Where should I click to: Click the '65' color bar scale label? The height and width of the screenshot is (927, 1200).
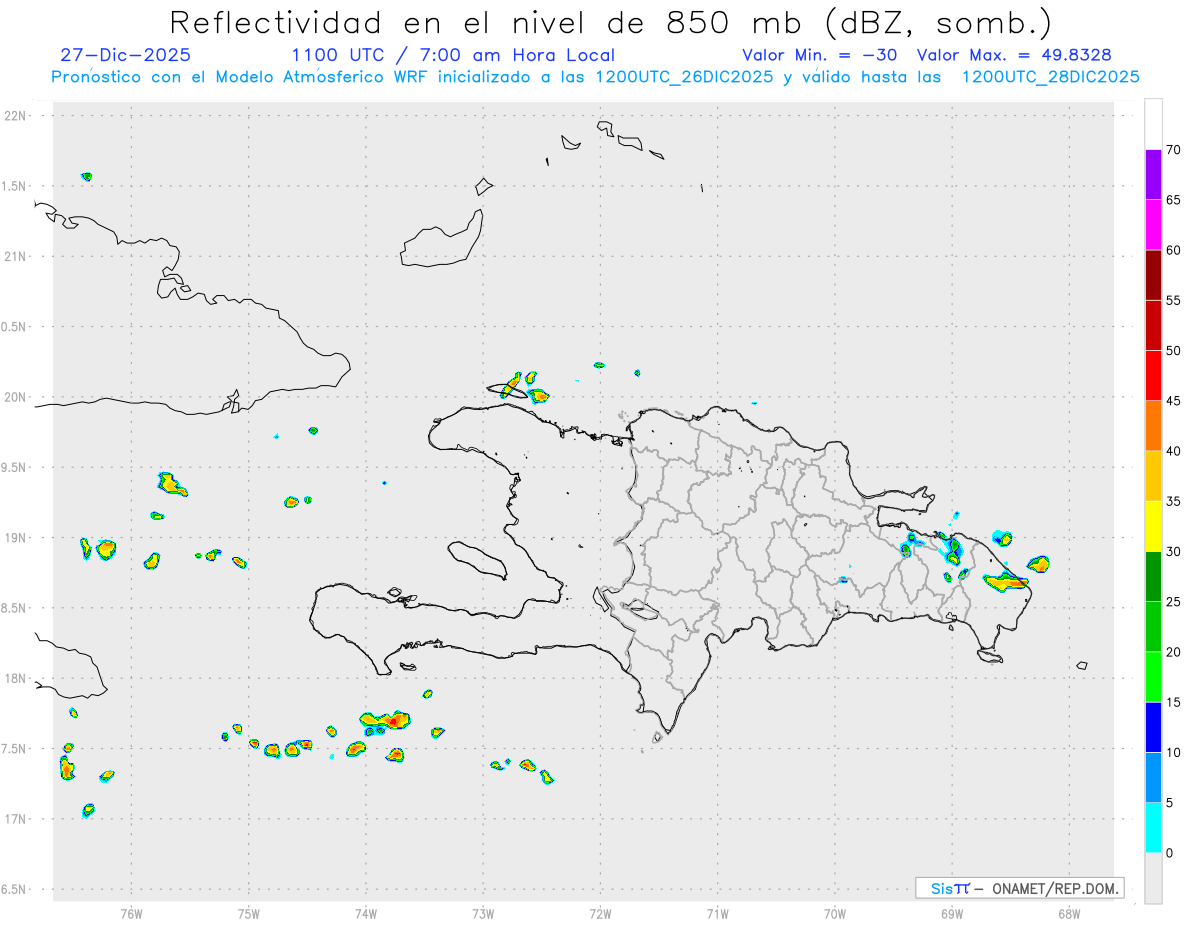(1174, 200)
